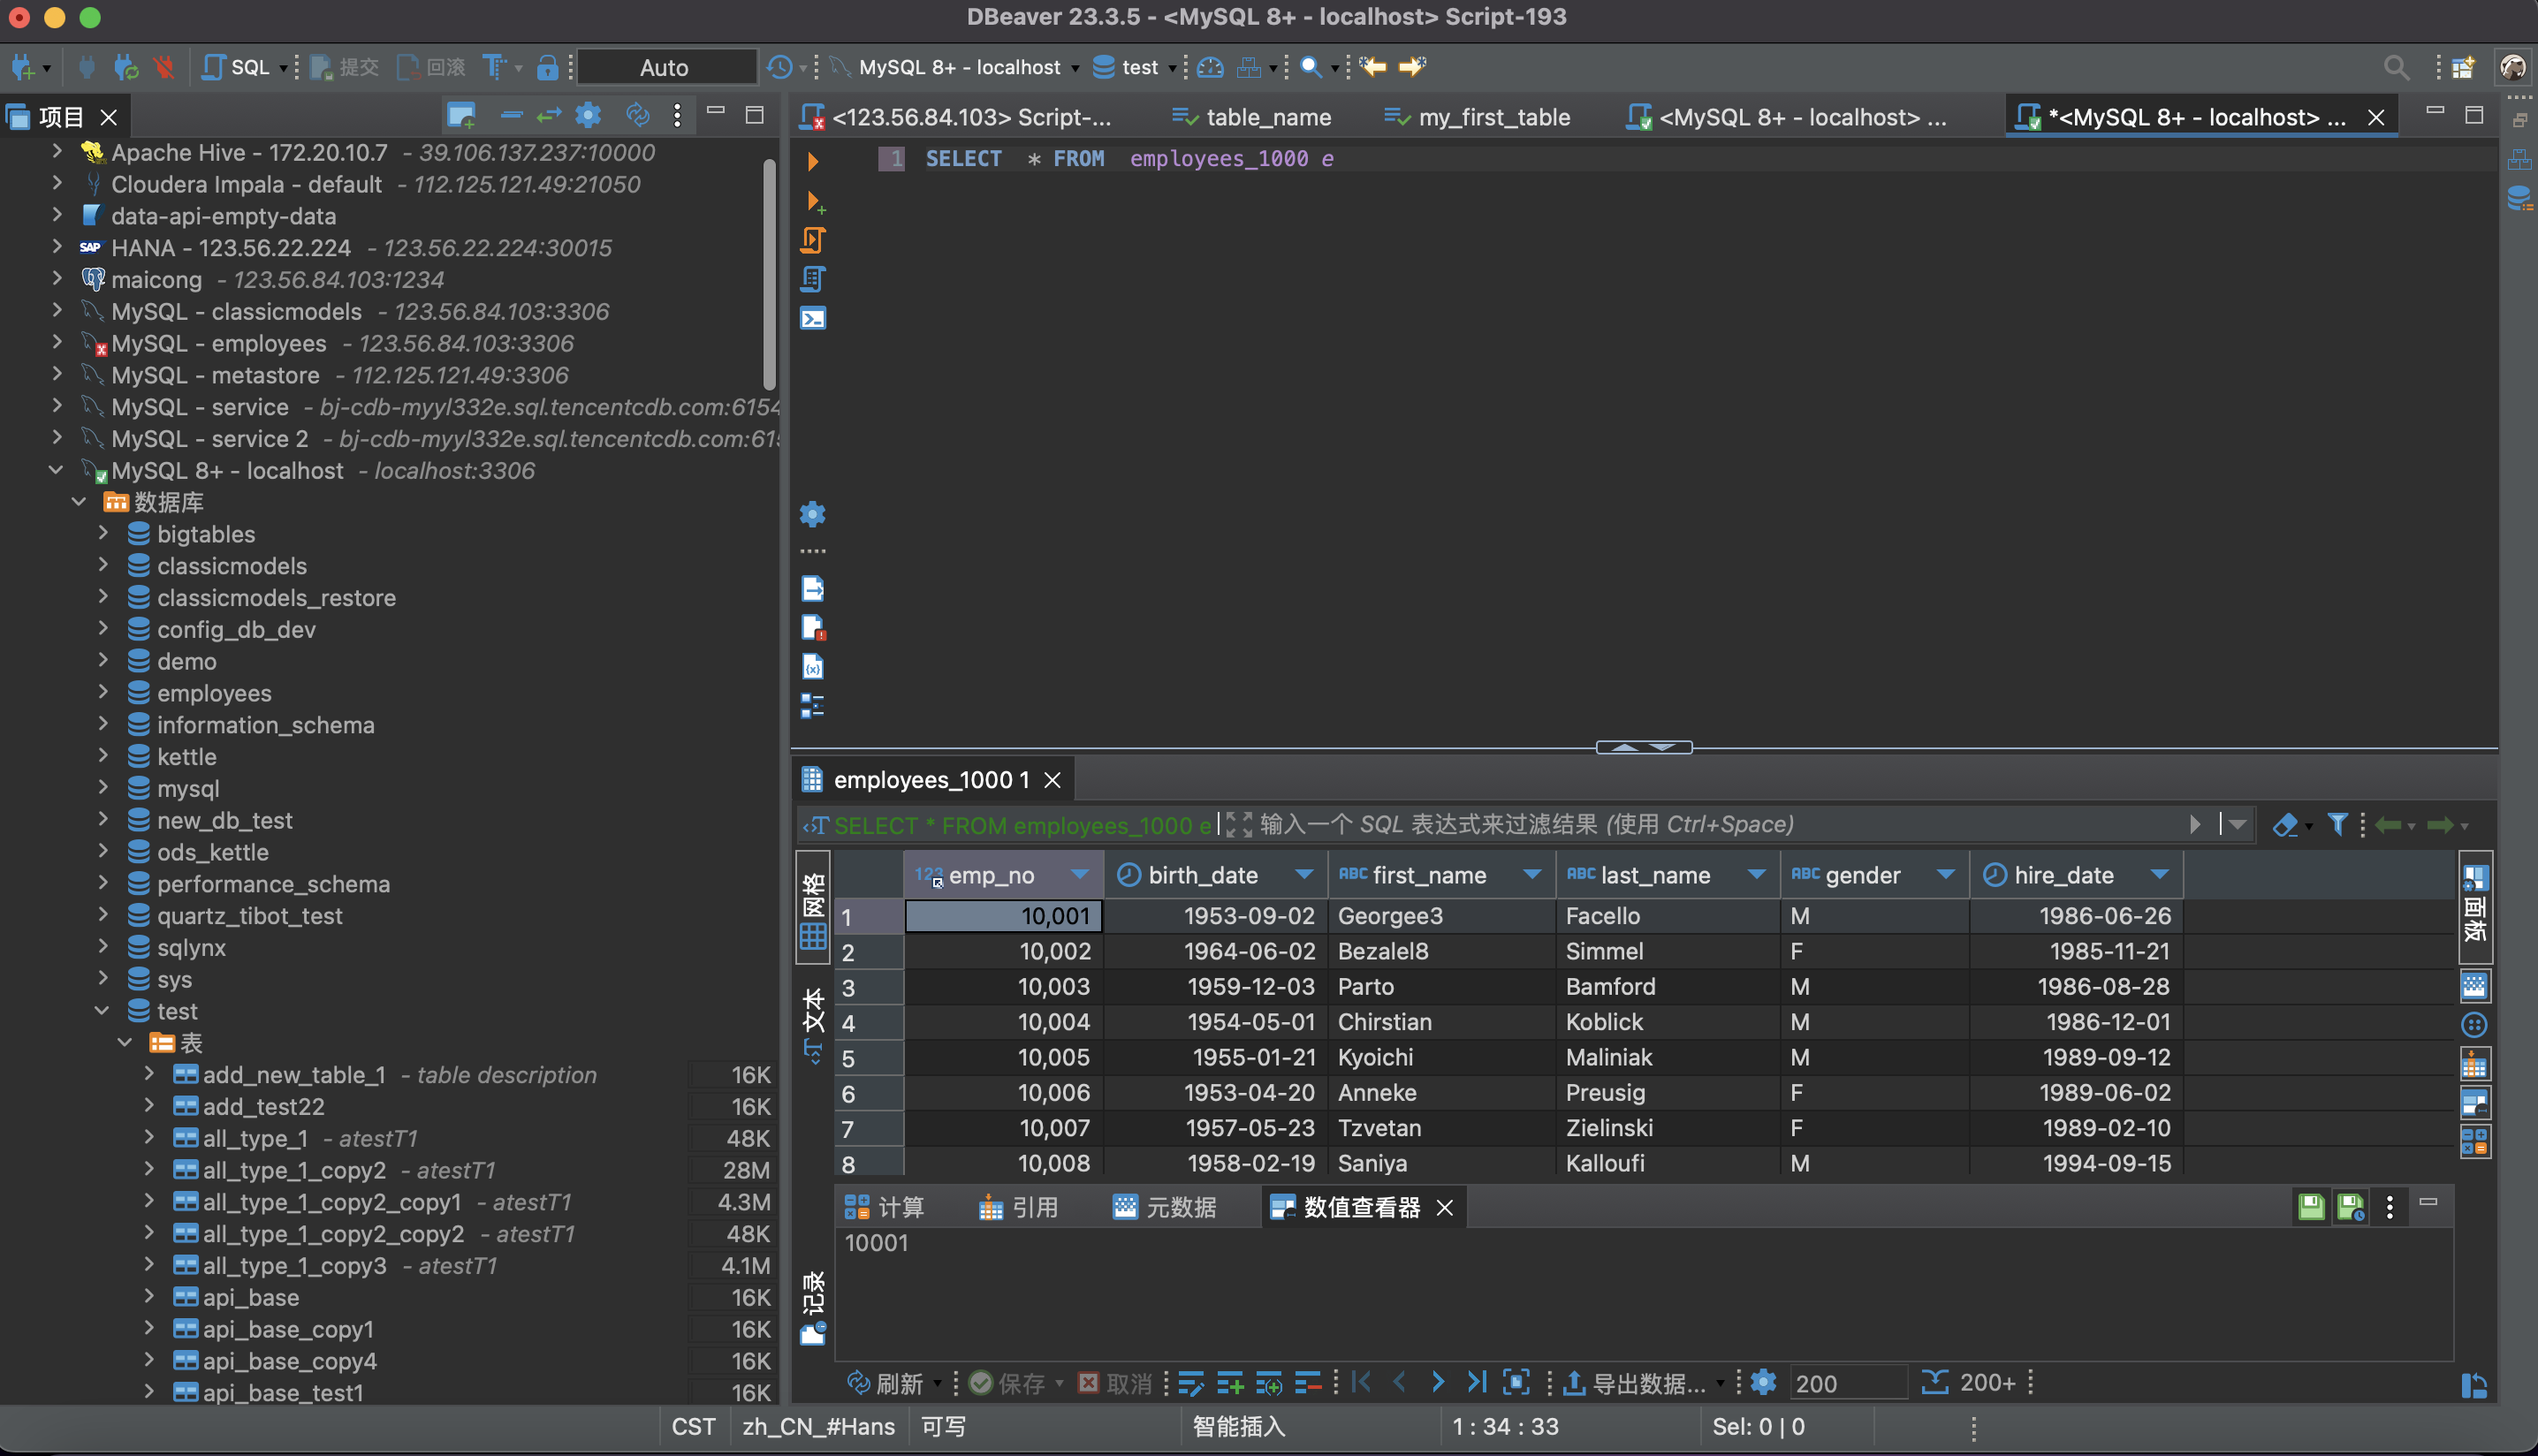Switch to 元数据 panel tab
The width and height of the screenshot is (2538, 1456).
coord(1165,1208)
